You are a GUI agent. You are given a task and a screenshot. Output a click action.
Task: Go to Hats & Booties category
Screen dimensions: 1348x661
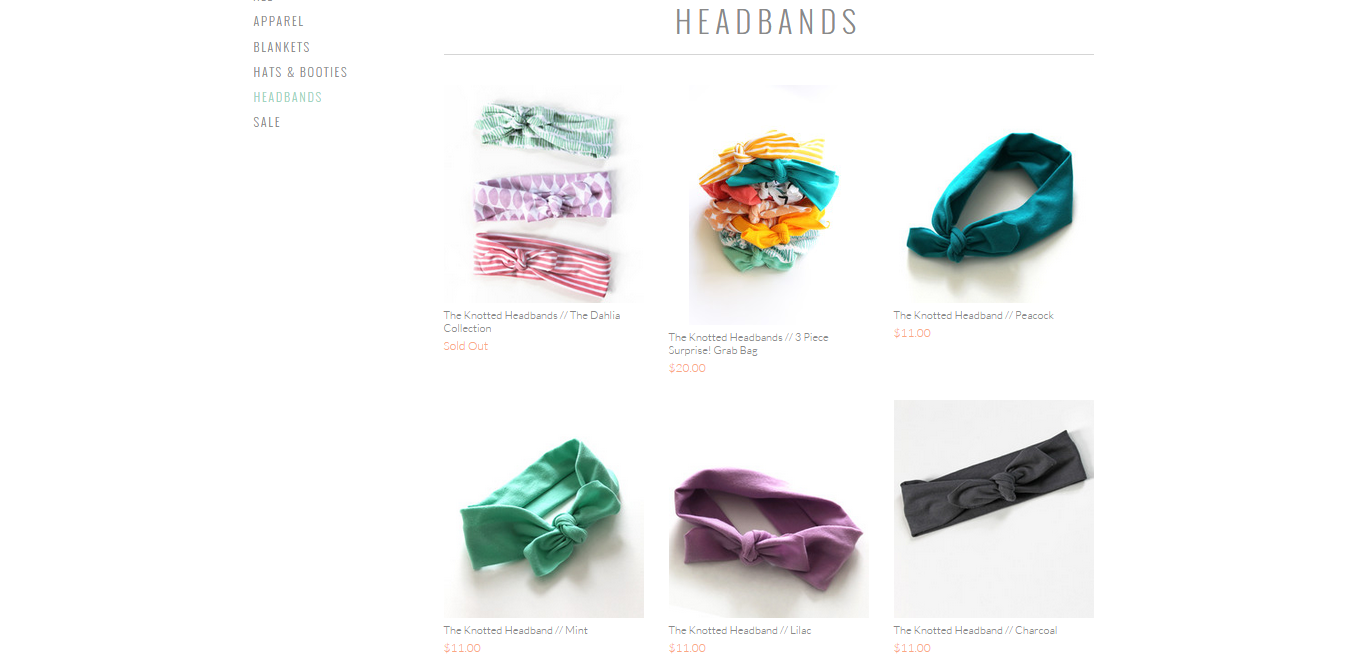tap(300, 72)
